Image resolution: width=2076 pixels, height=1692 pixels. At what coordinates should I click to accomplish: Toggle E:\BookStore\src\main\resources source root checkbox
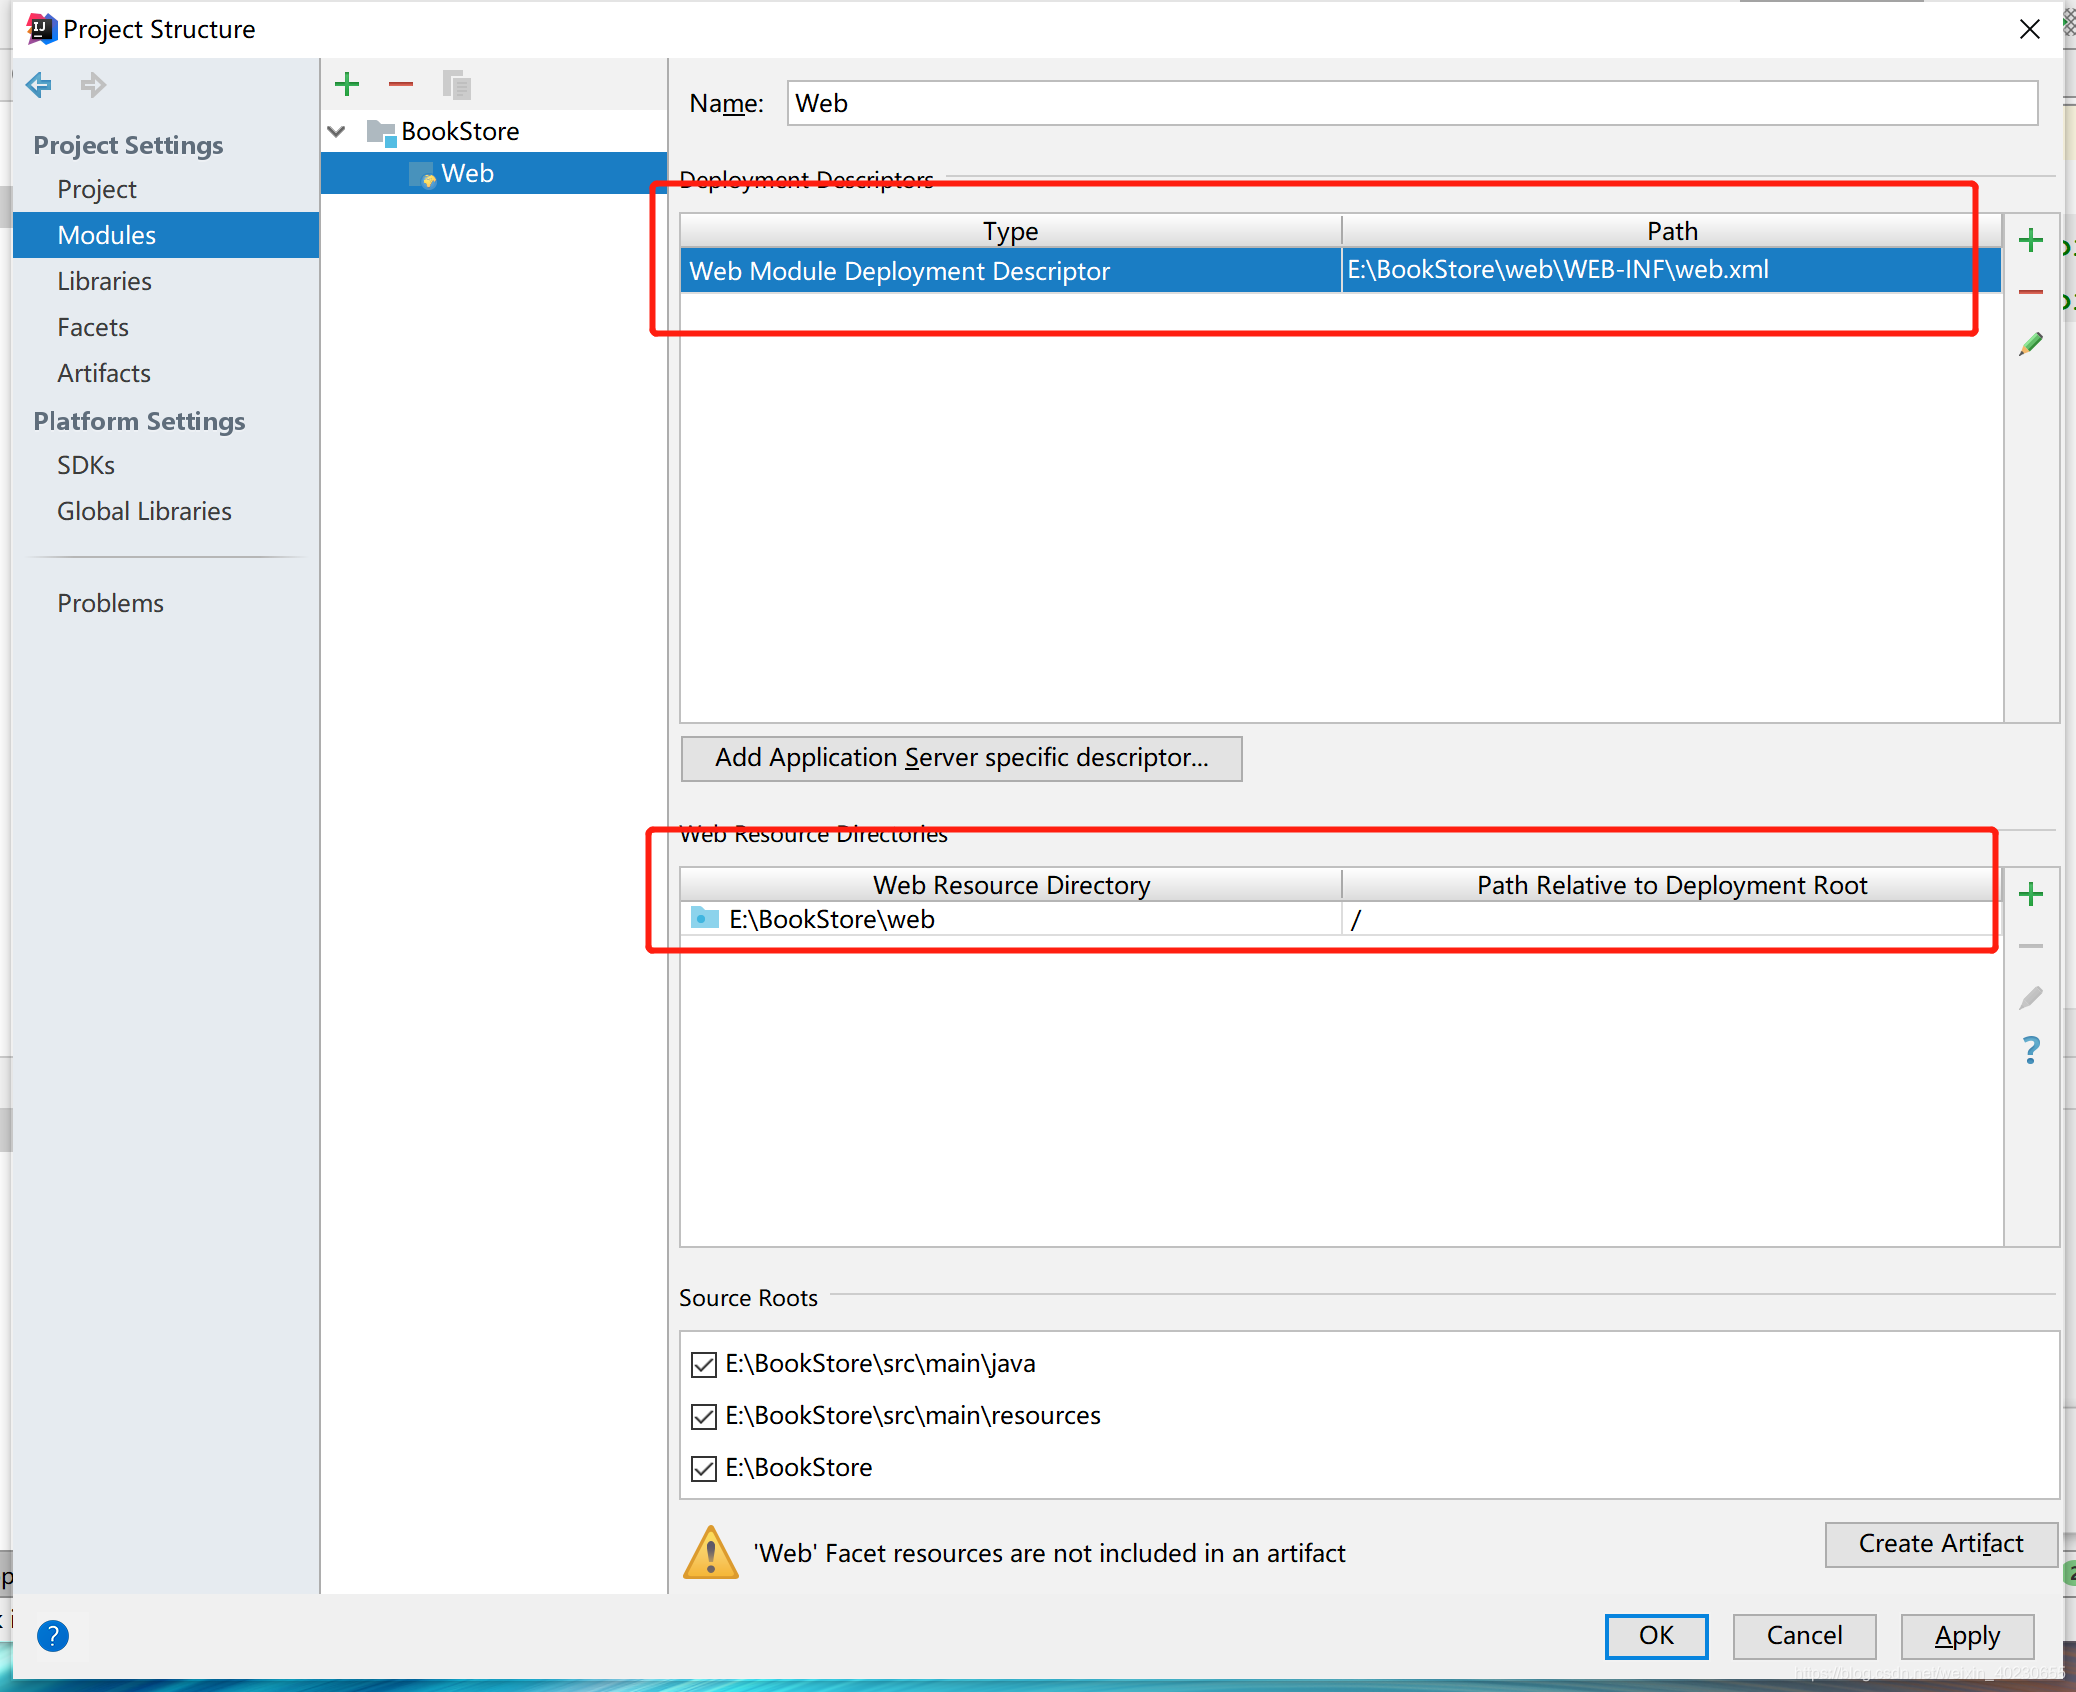pyautogui.click(x=704, y=1416)
